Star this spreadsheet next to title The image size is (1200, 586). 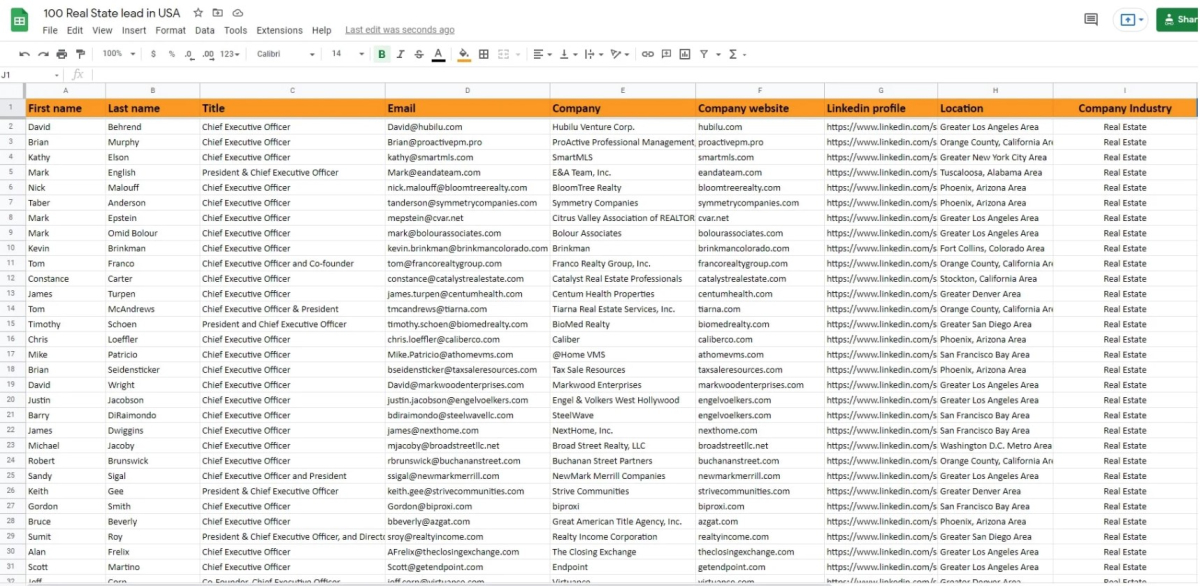click(x=198, y=13)
